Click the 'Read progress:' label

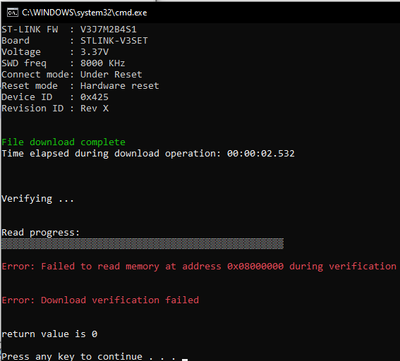tap(41, 233)
